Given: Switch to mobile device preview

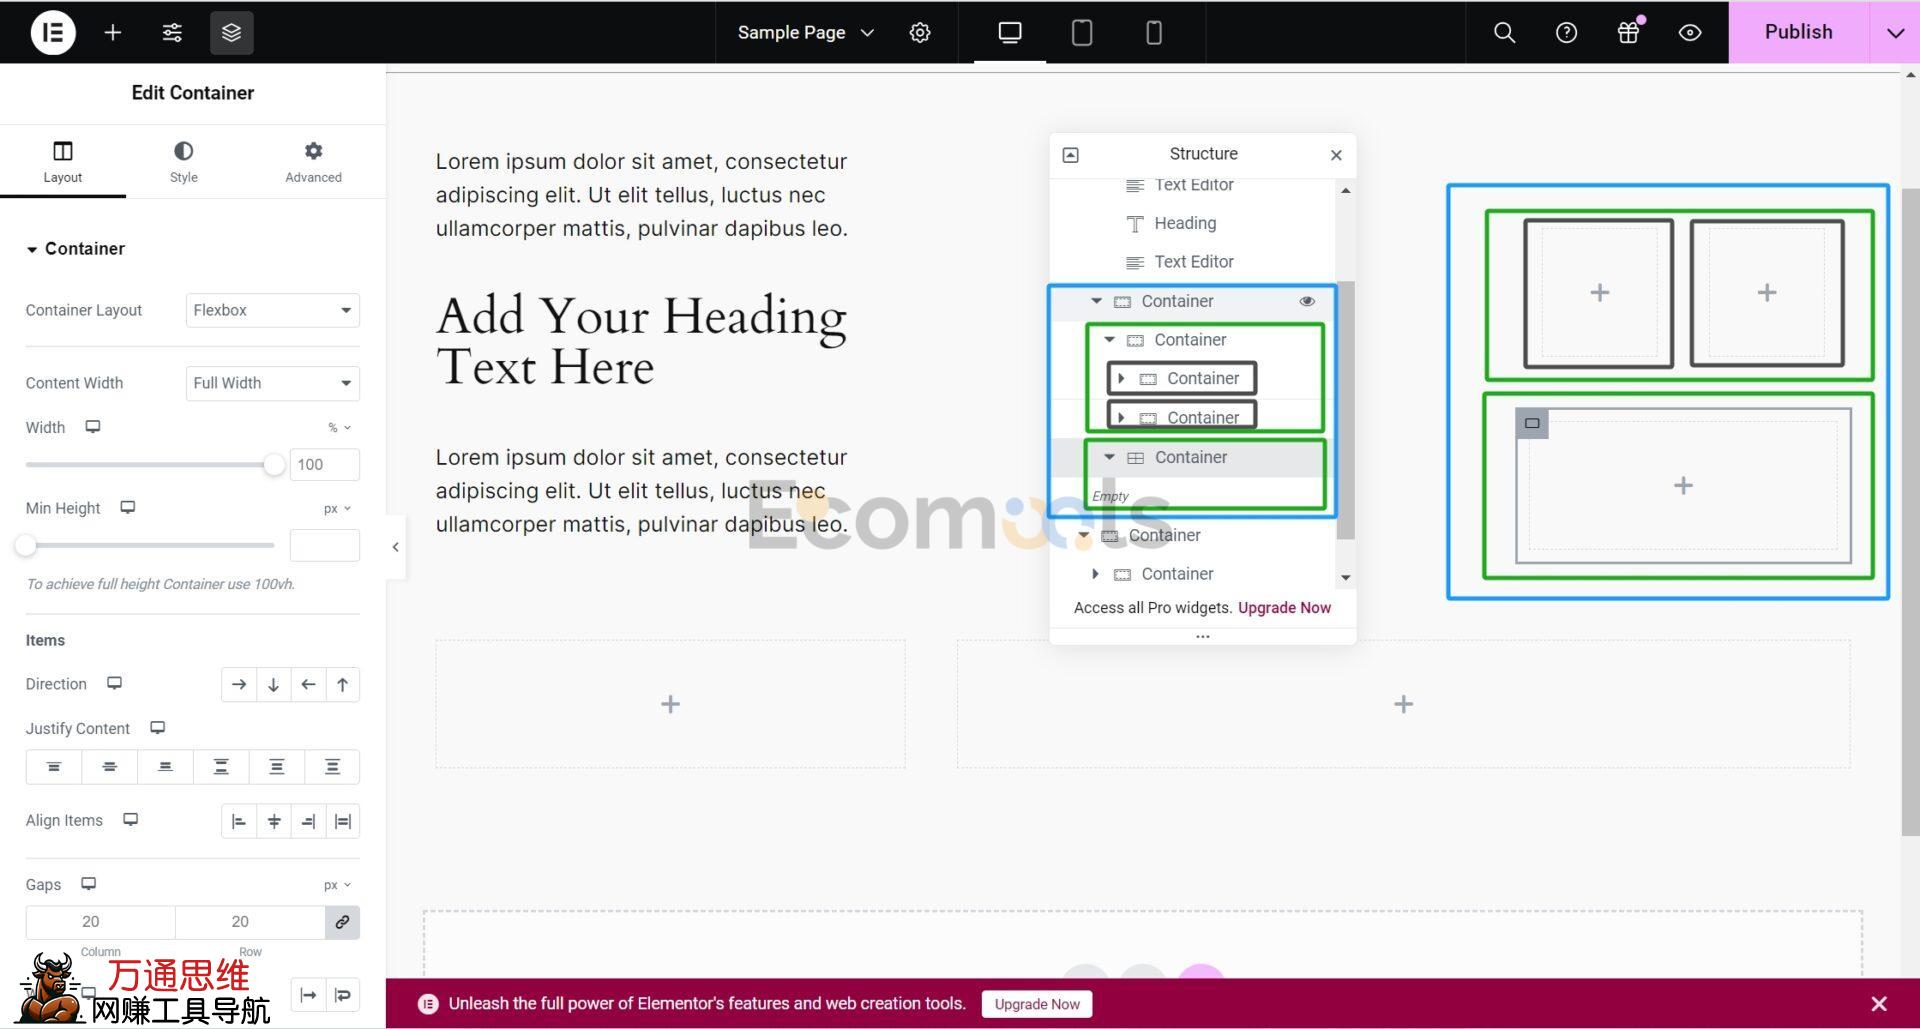Looking at the screenshot, I should click(x=1153, y=32).
